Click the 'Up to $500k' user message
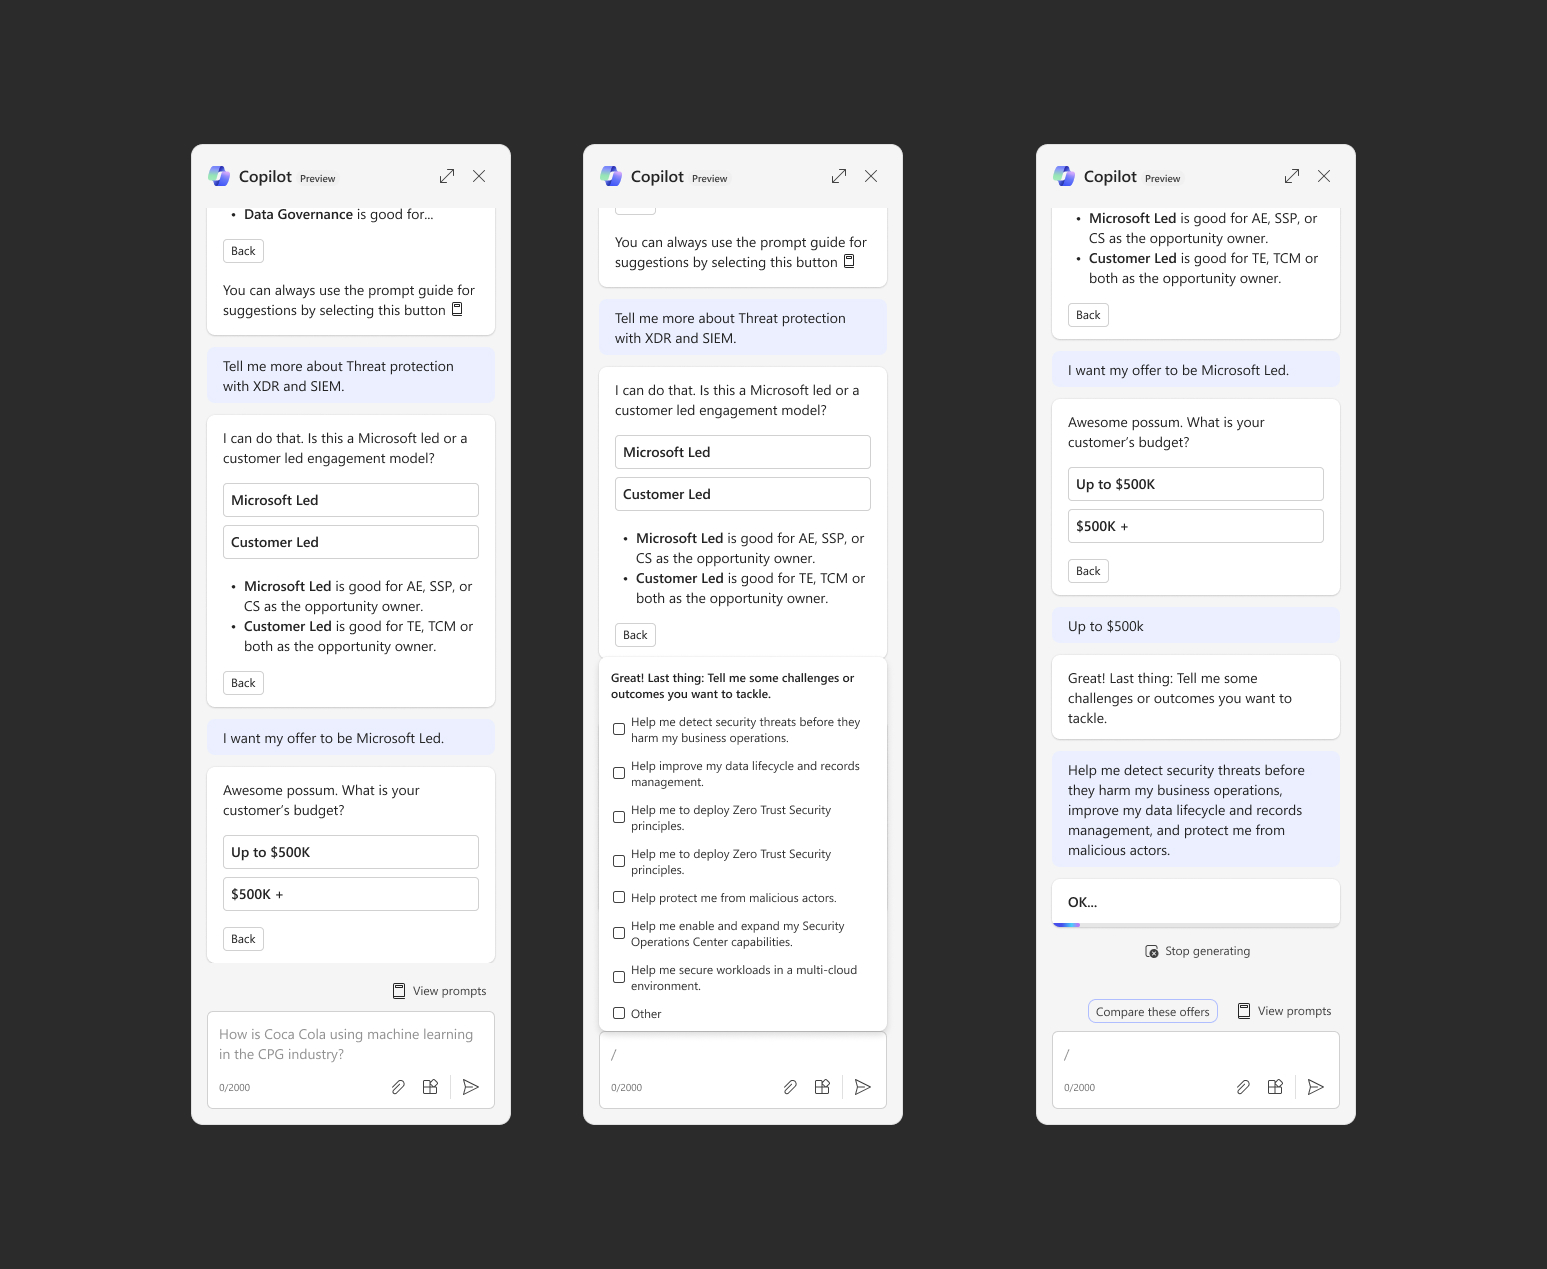This screenshot has height=1269, width=1547. [1196, 626]
